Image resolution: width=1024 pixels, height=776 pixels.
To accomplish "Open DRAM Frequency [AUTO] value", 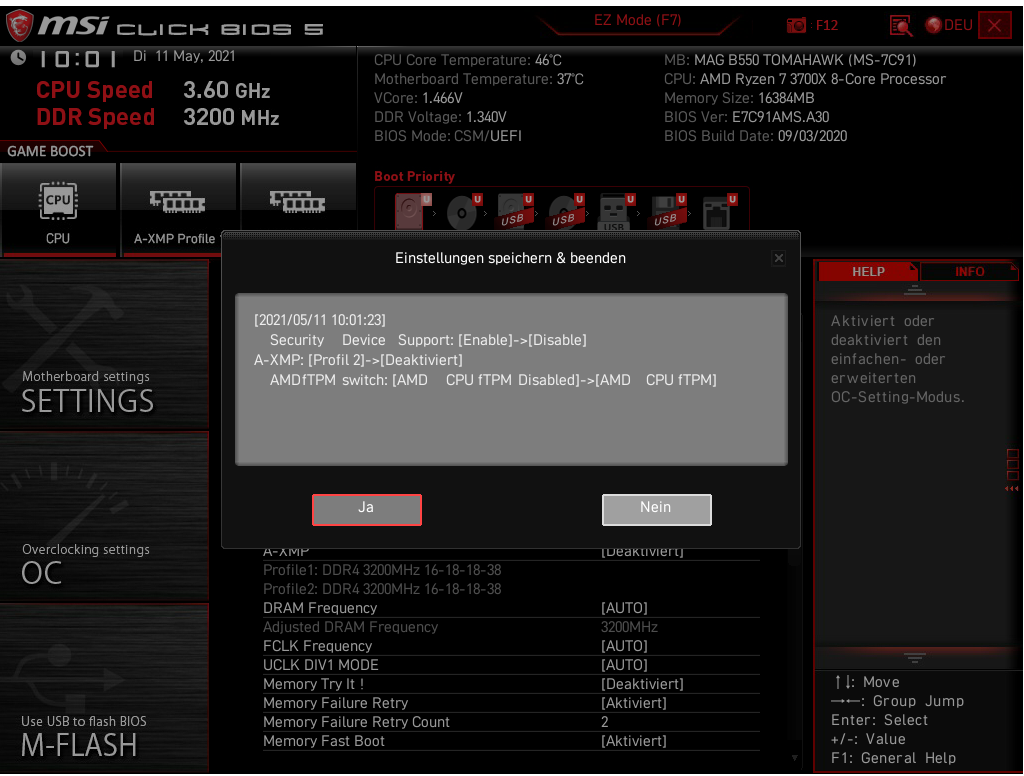I will tap(624, 608).
